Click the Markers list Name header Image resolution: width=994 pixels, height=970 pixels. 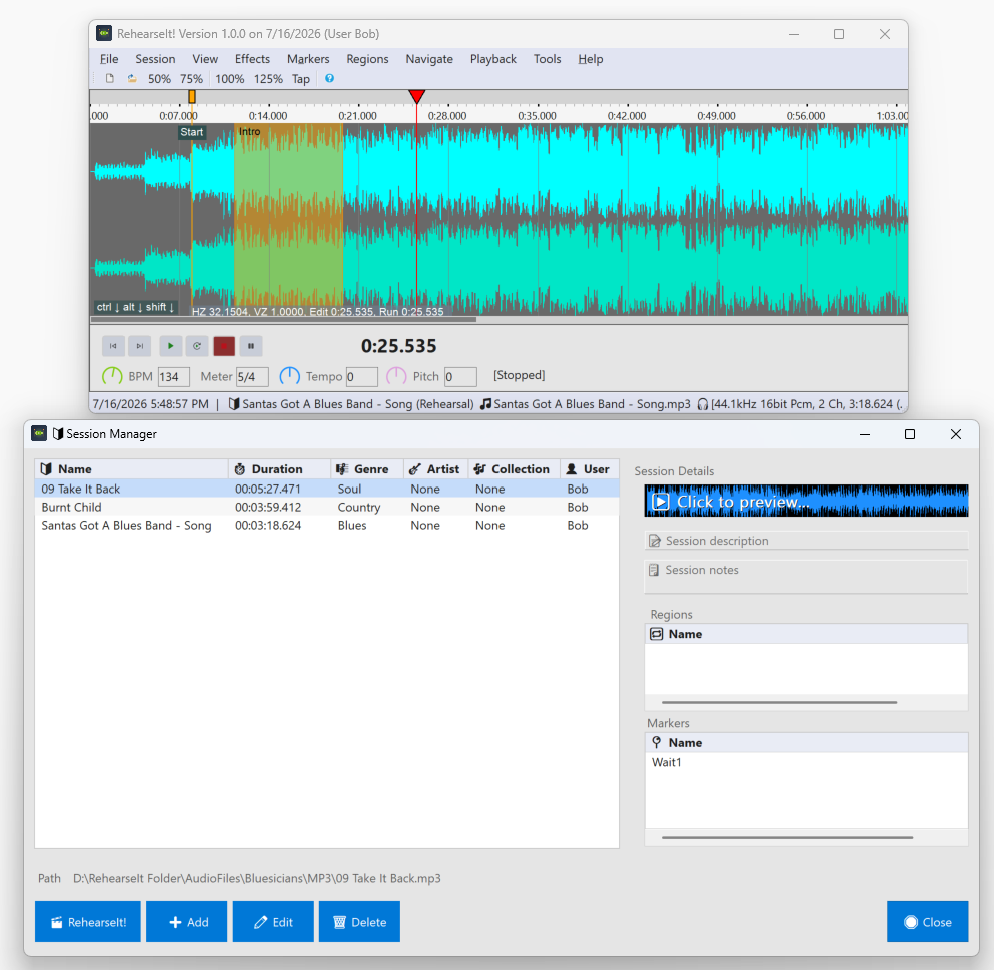click(806, 742)
